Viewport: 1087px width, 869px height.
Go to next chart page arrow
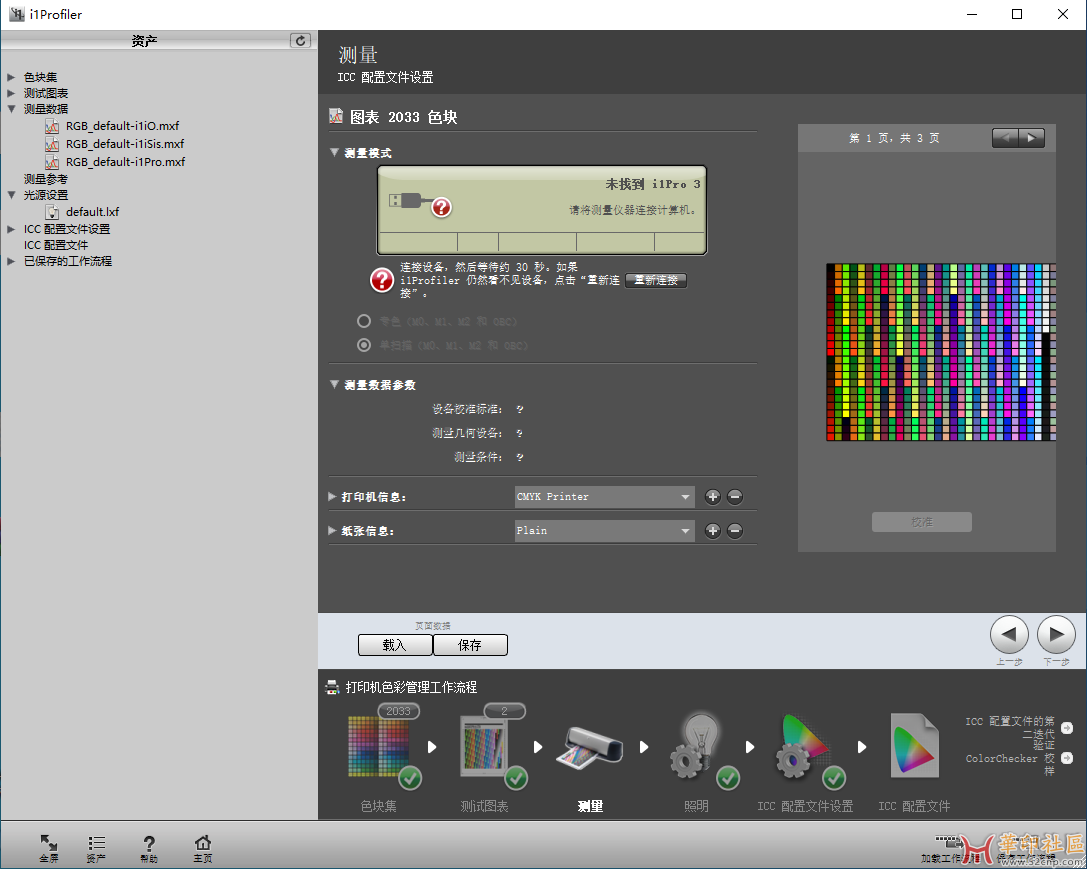click(1031, 138)
